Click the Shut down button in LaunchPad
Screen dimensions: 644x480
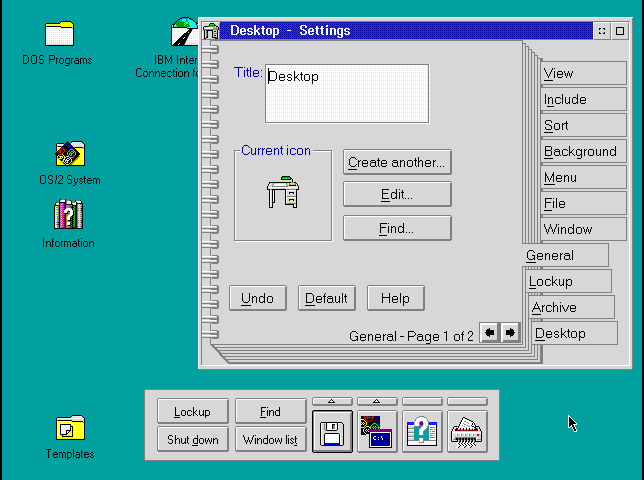pos(191,440)
